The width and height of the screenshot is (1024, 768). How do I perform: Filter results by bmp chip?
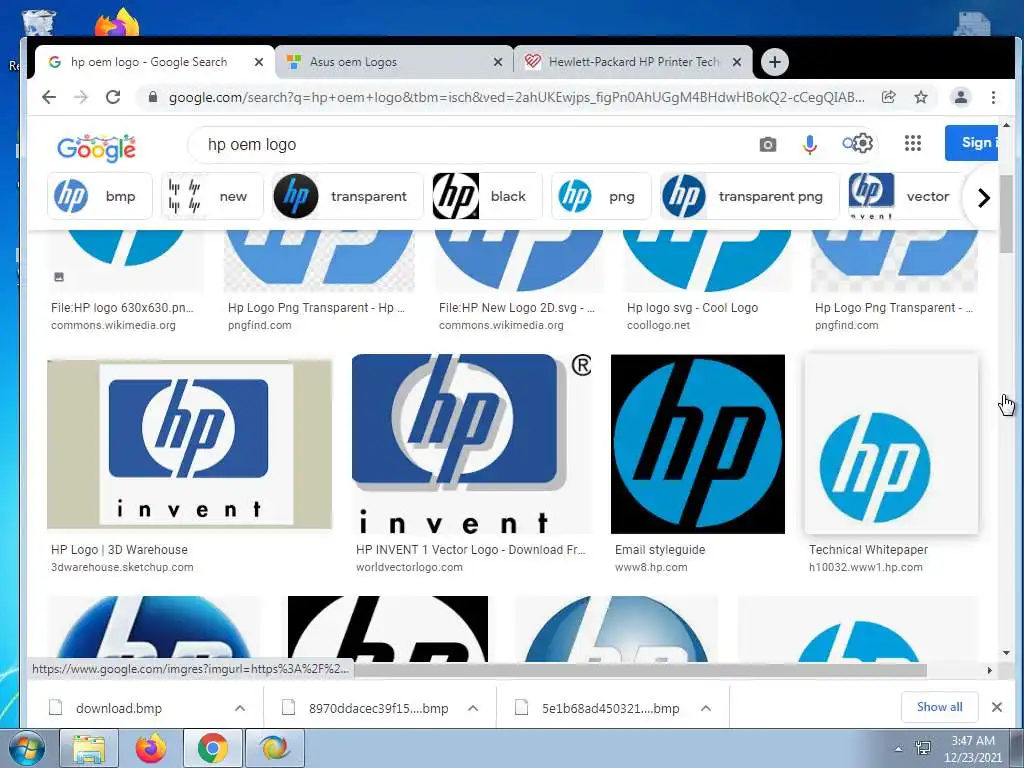100,196
